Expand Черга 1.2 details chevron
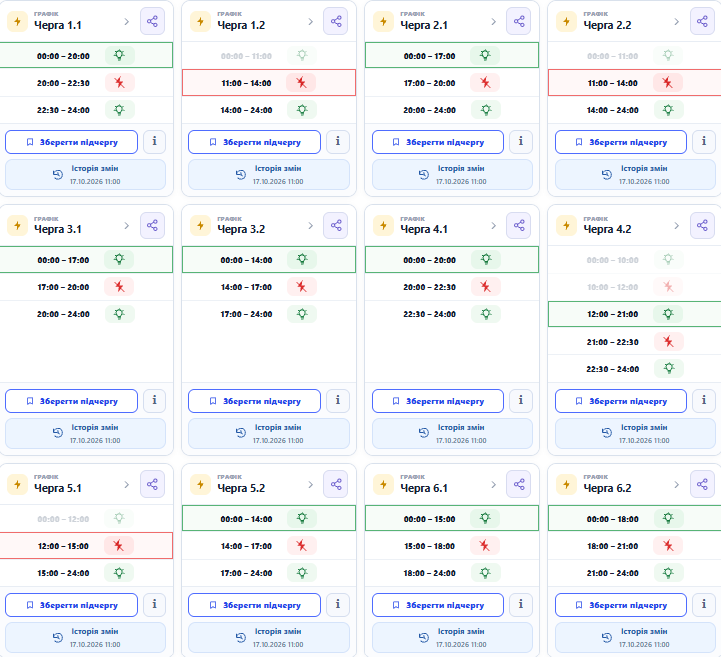 point(310,22)
